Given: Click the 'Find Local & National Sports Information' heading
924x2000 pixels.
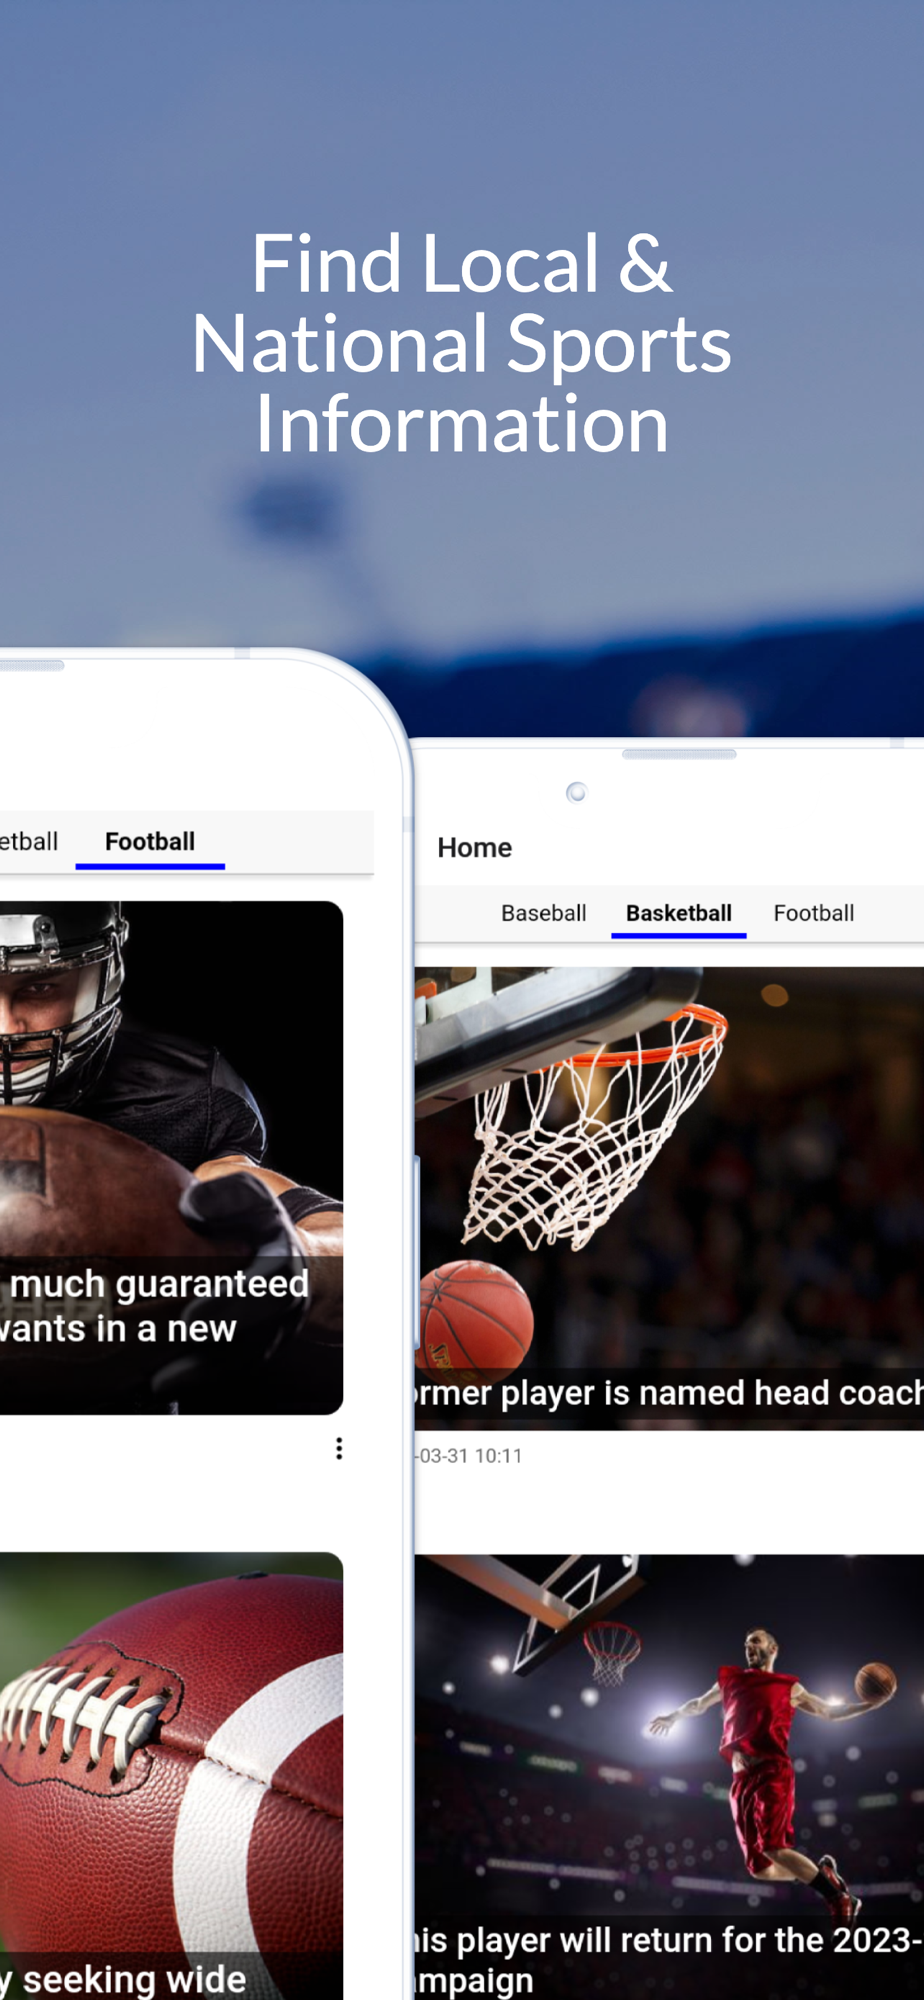Looking at the screenshot, I should coord(461,343).
